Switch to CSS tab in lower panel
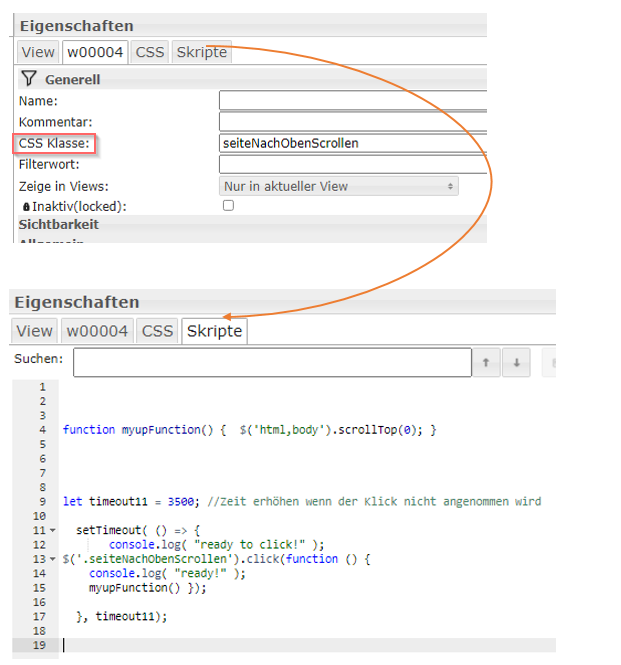 [157, 331]
